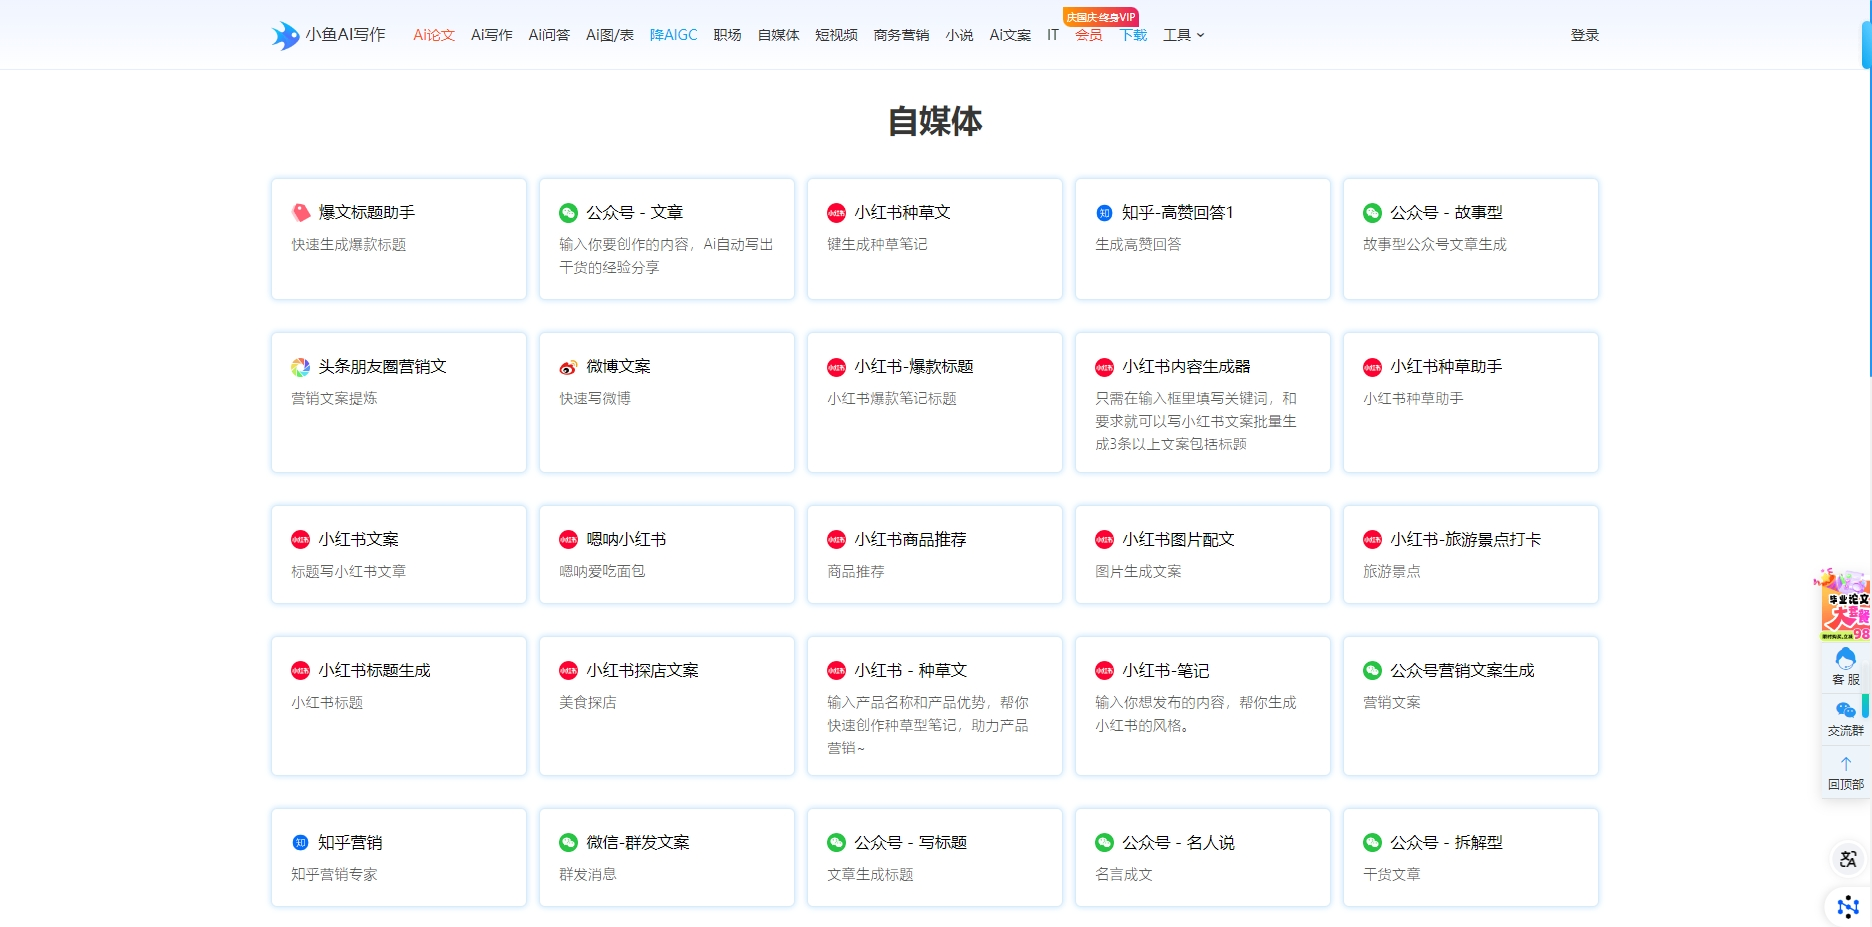The width and height of the screenshot is (1872, 927).
Task: Open the 客服 customer service widget
Action: [x=1845, y=666]
